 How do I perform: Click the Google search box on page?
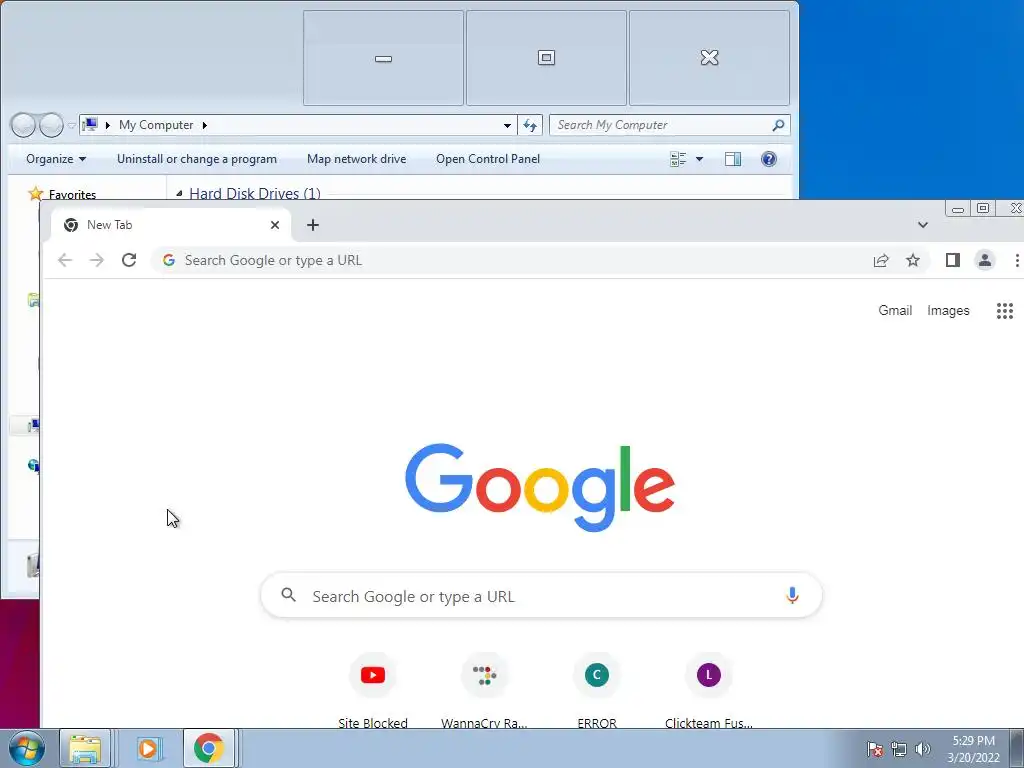pos(541,596)
